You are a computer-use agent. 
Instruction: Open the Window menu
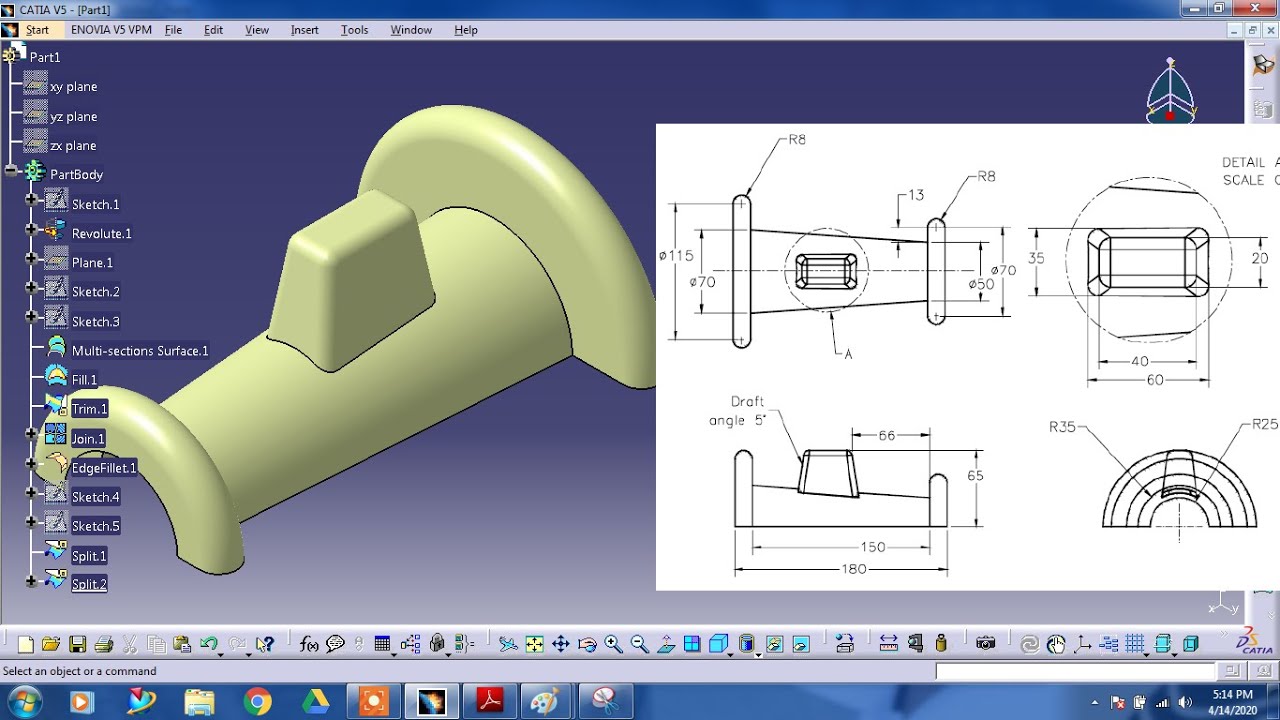click(x=411, y=30)
